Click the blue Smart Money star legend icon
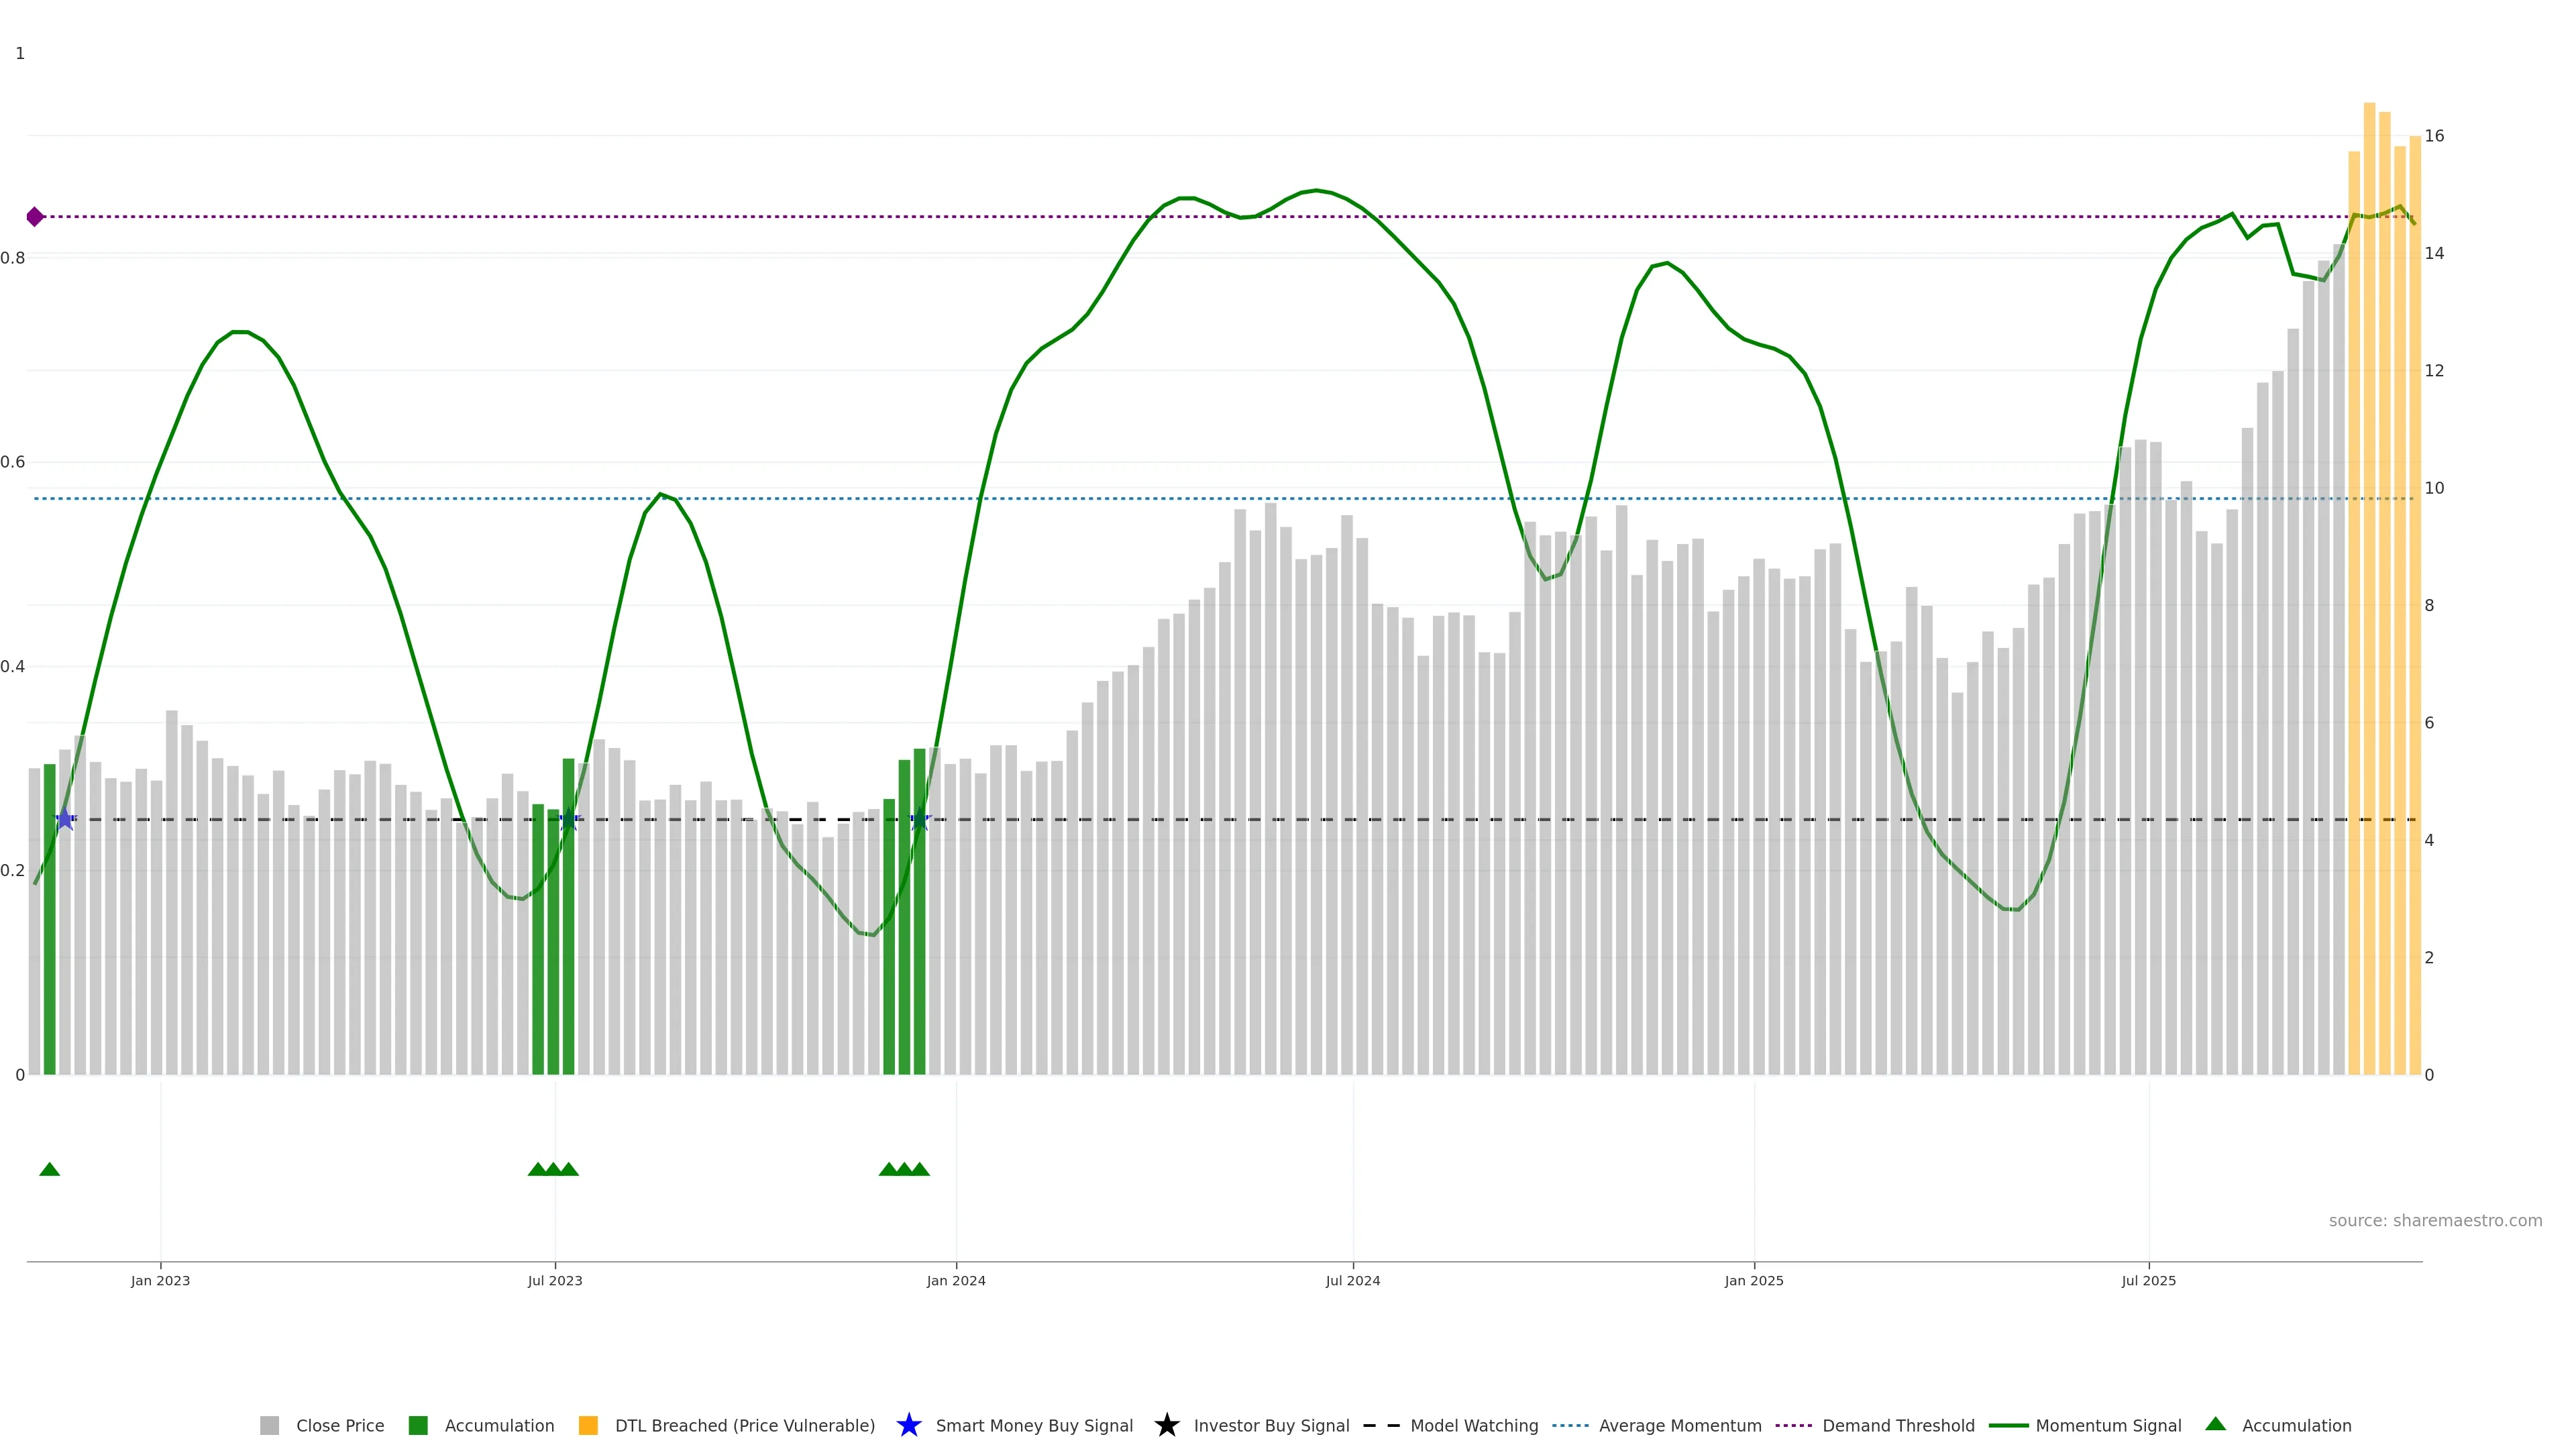The image size is (2576, 1449). click(908, 1425)
